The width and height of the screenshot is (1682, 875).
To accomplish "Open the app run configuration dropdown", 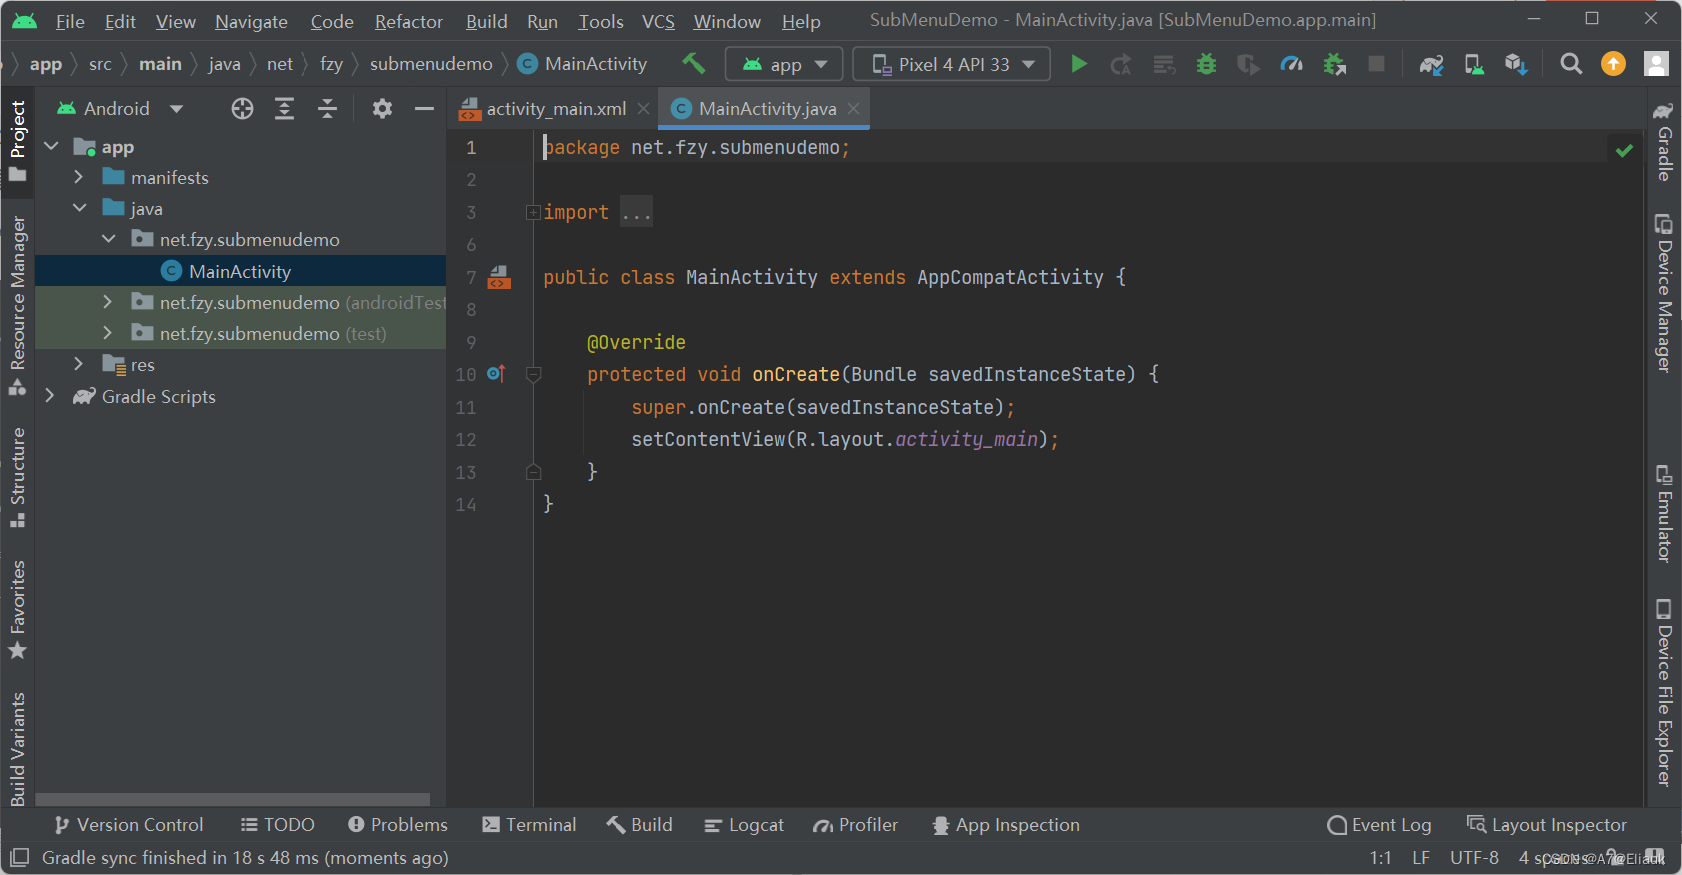I will click(x=784, y=64).
